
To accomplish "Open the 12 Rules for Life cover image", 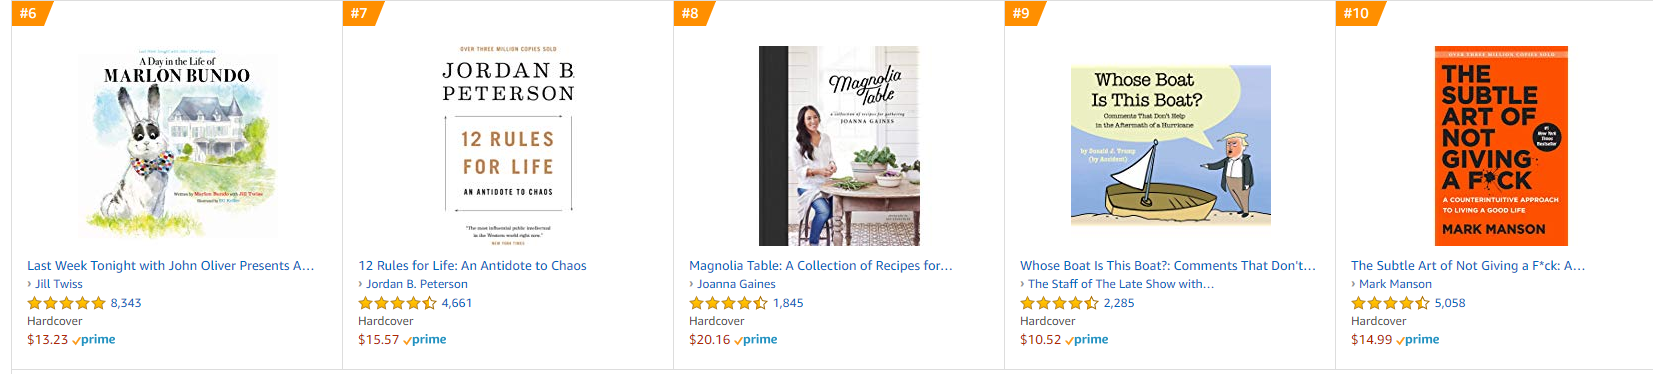I will pyautogui.click(x=508, y=146).
